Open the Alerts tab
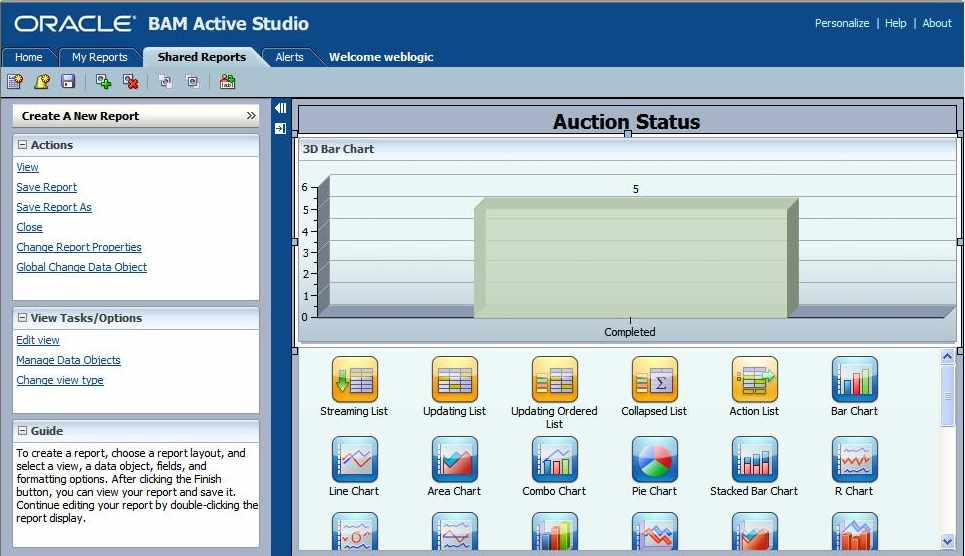The height and width of the screenshot is (556, 965). click(289, 57)
